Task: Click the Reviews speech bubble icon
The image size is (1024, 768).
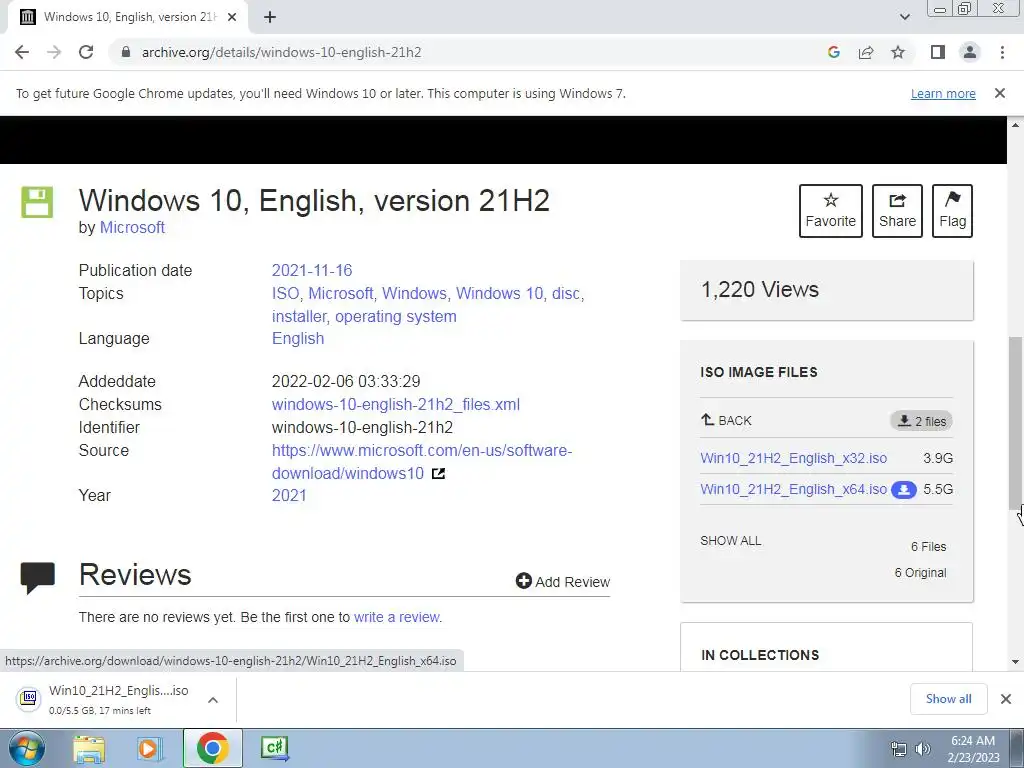Action: tap(37, 578)
